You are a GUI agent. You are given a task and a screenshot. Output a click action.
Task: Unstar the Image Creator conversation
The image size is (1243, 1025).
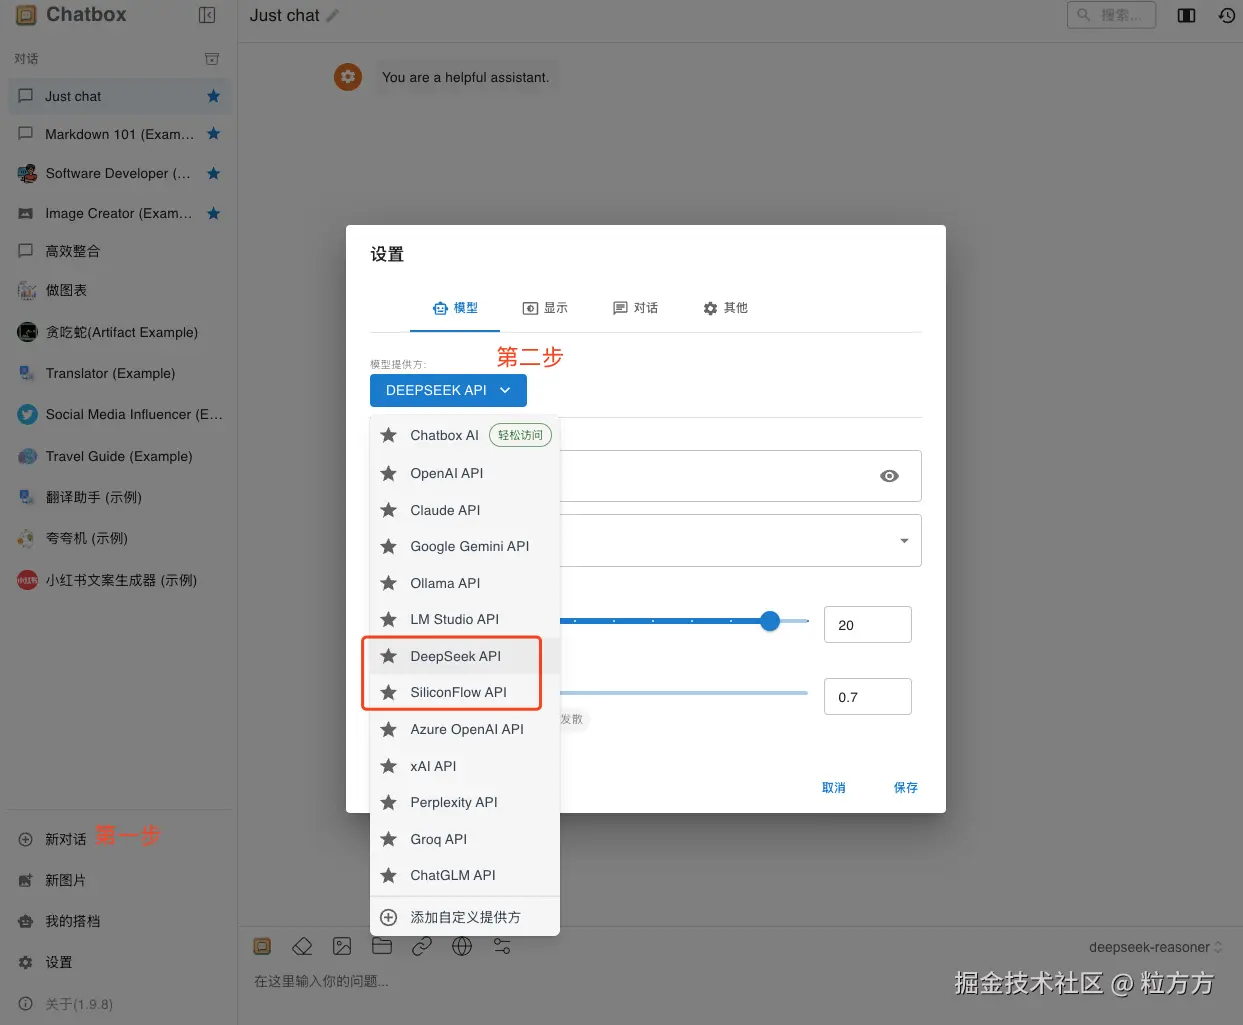click(x=213, y=213)
